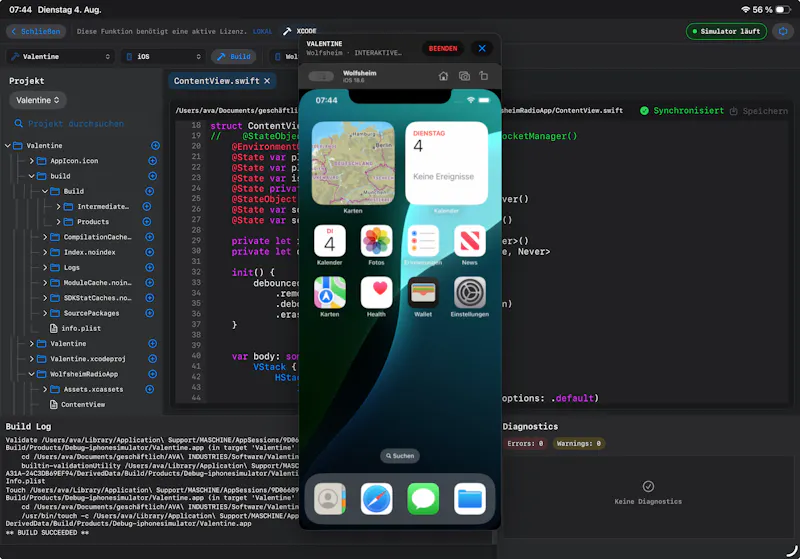Open Messages from the simulator dock
This screenshot has height=559, width=800.
[423, 498]
